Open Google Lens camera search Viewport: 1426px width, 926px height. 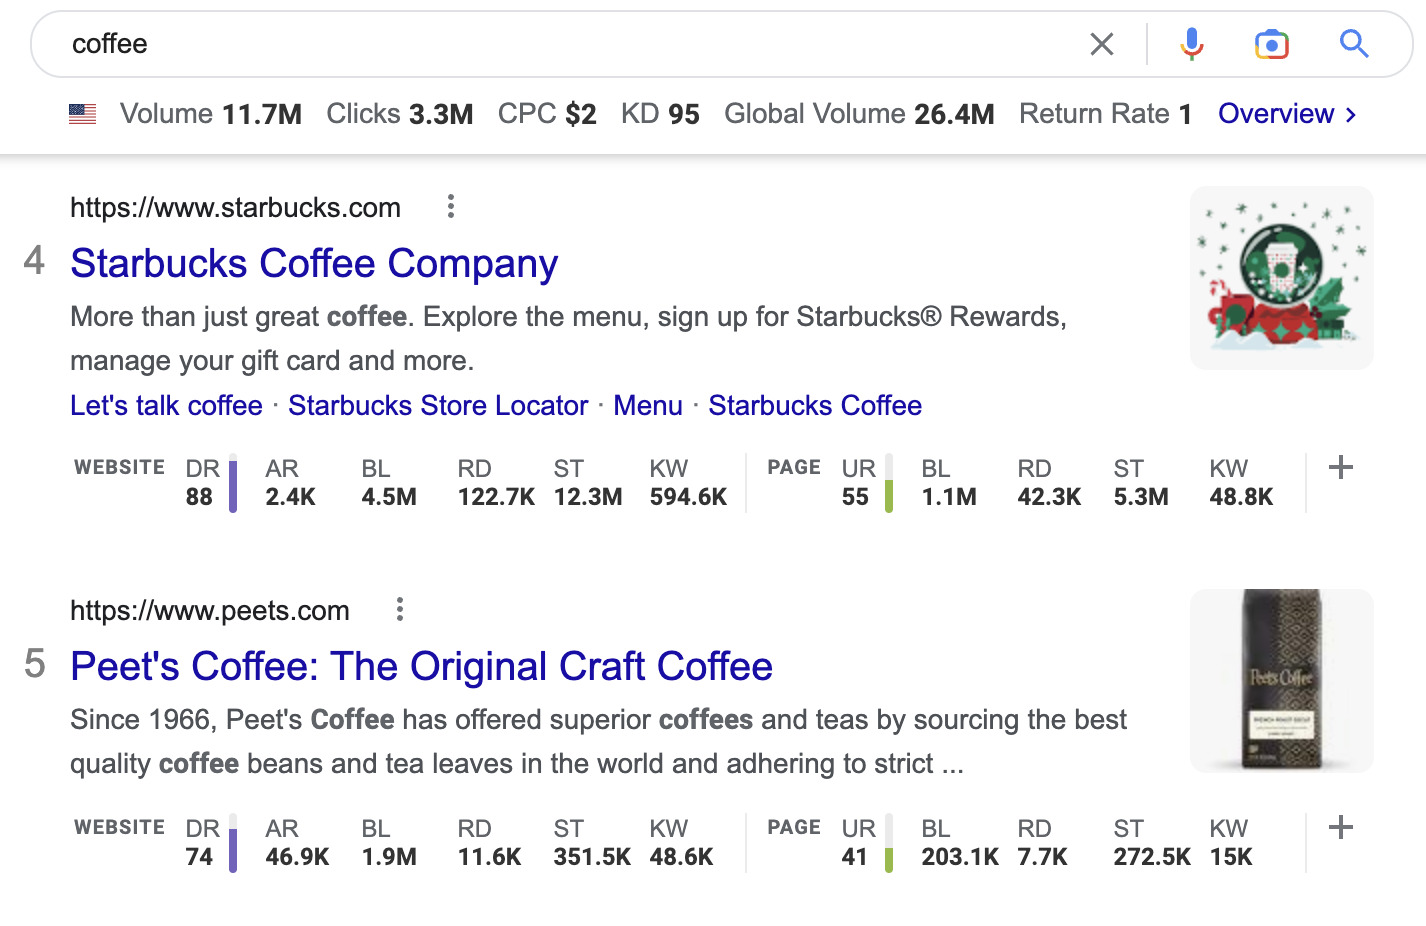click(1270, 44)
